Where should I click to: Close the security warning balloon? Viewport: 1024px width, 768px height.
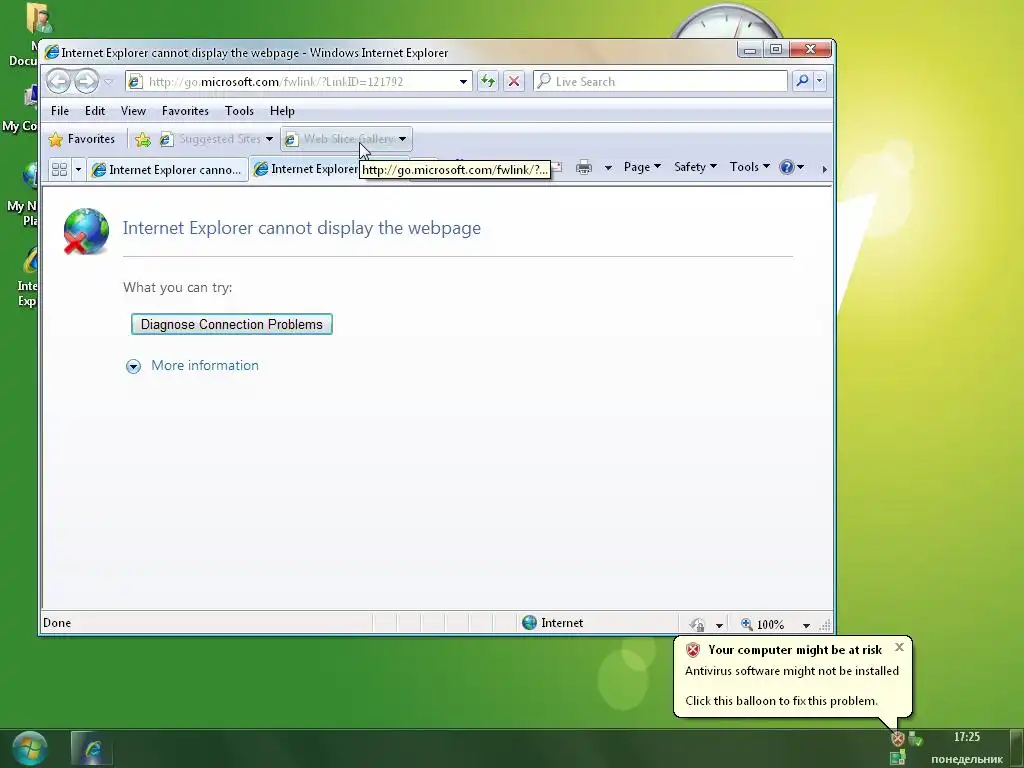point(899,647)
